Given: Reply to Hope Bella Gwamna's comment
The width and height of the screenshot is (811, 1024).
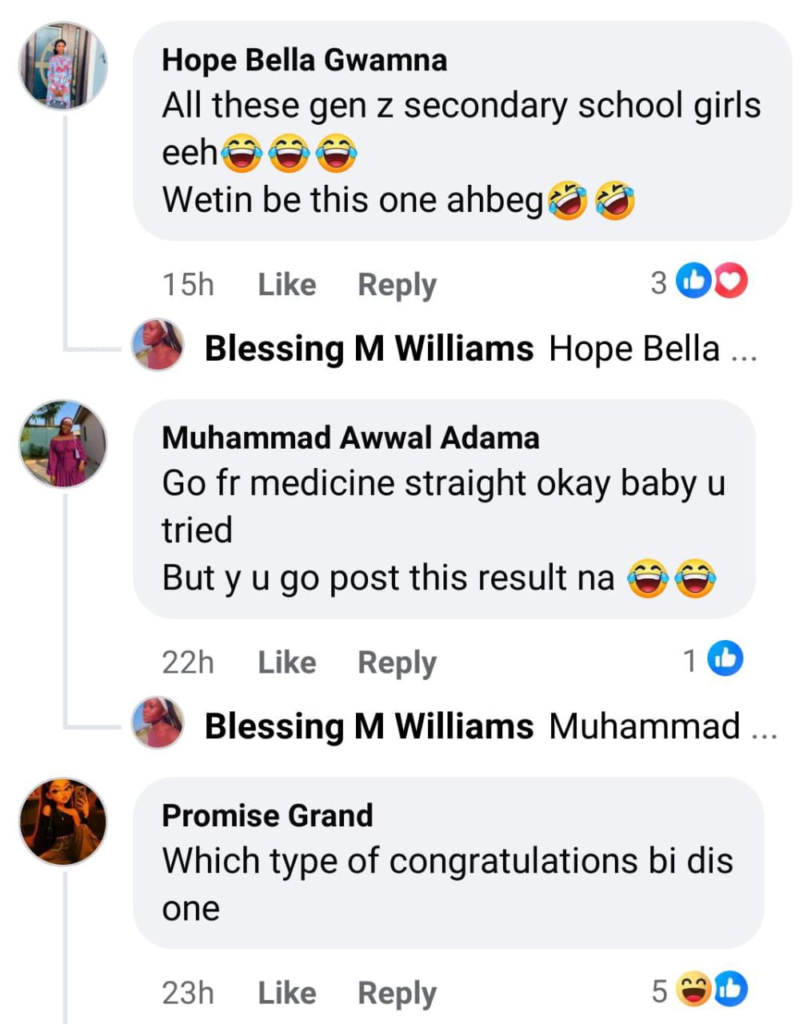Looking at the screenshot, I should [x=397, y=286].
